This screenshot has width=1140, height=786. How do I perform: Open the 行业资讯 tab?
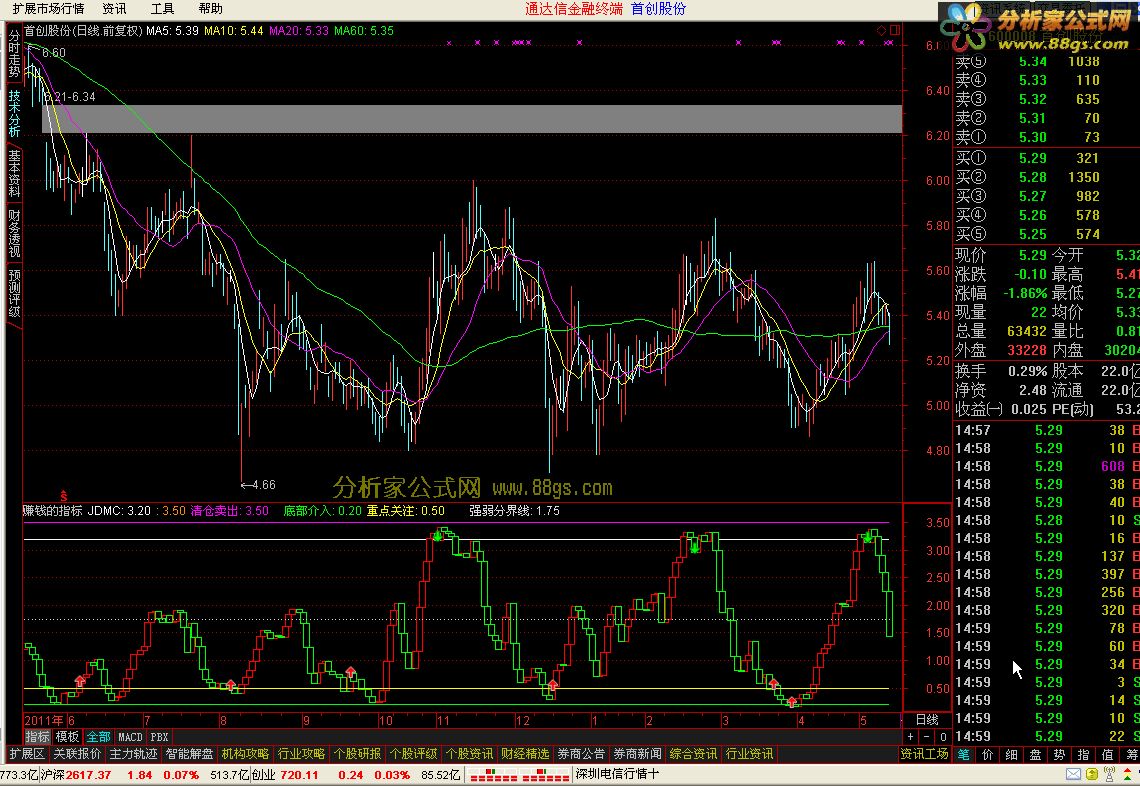click(749, 754)
